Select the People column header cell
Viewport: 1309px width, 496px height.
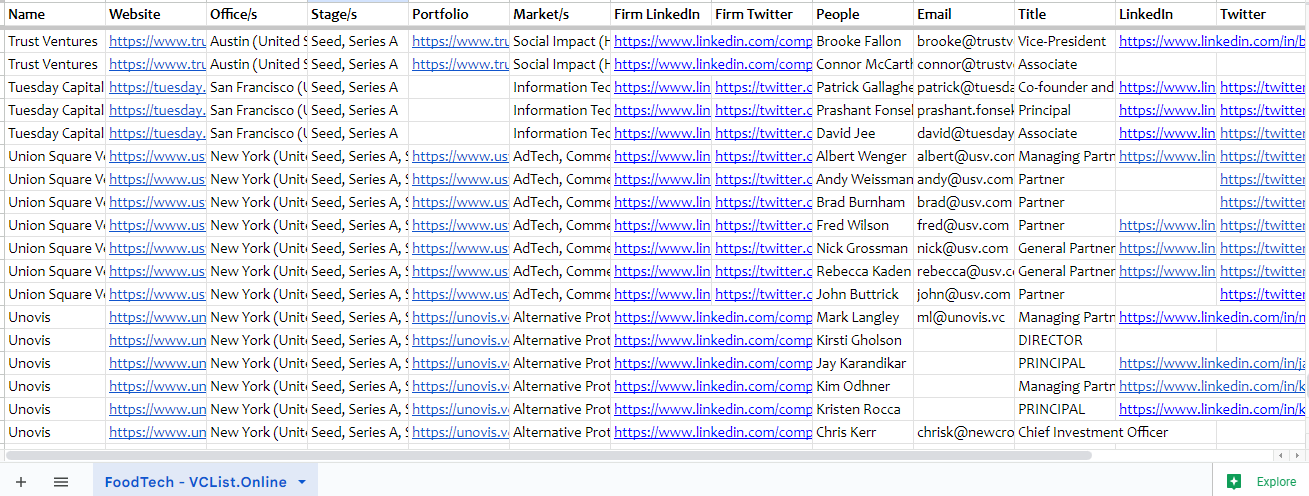point(863,14)
